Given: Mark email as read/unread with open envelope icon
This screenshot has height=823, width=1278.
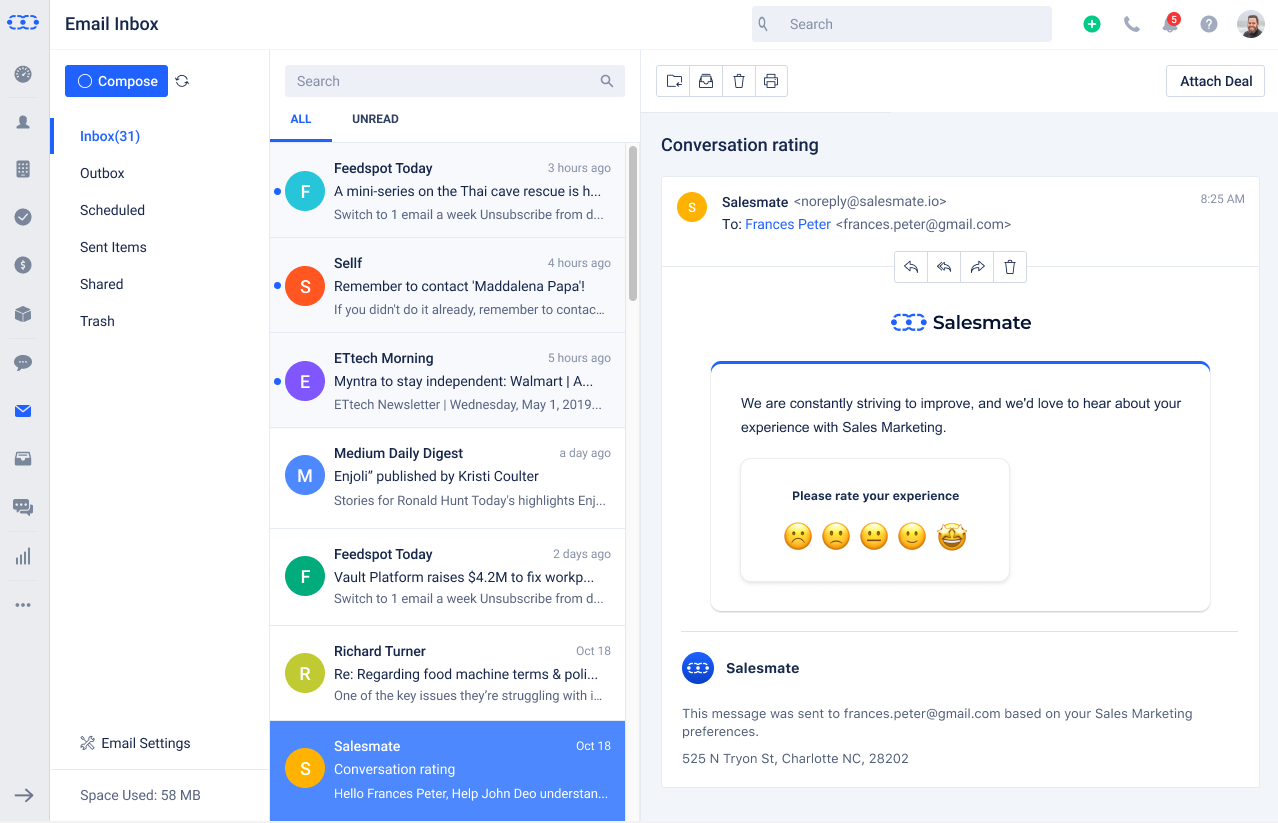Looking at the screenshot, I should coord(706,81).
